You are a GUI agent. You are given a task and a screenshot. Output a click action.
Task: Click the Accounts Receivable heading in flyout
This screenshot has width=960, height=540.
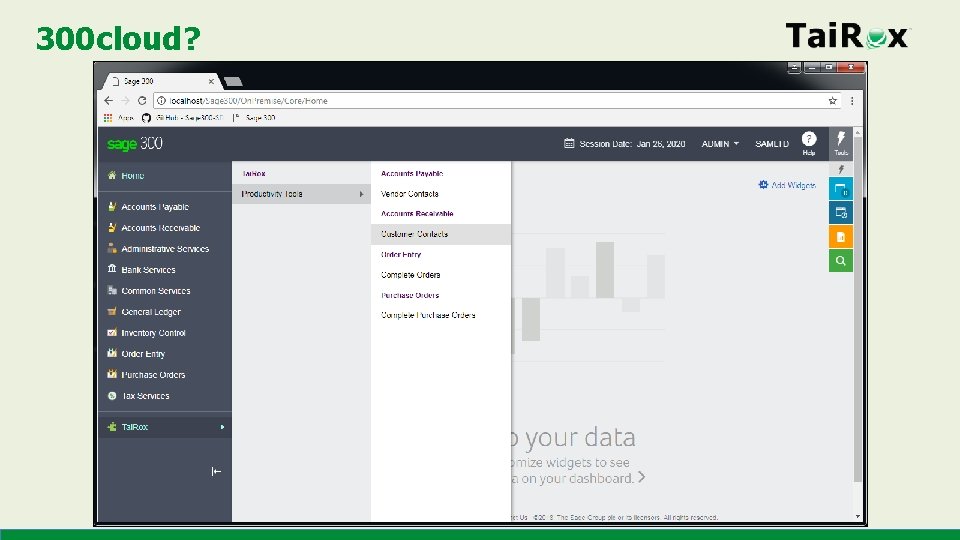[x=417, y=214]
